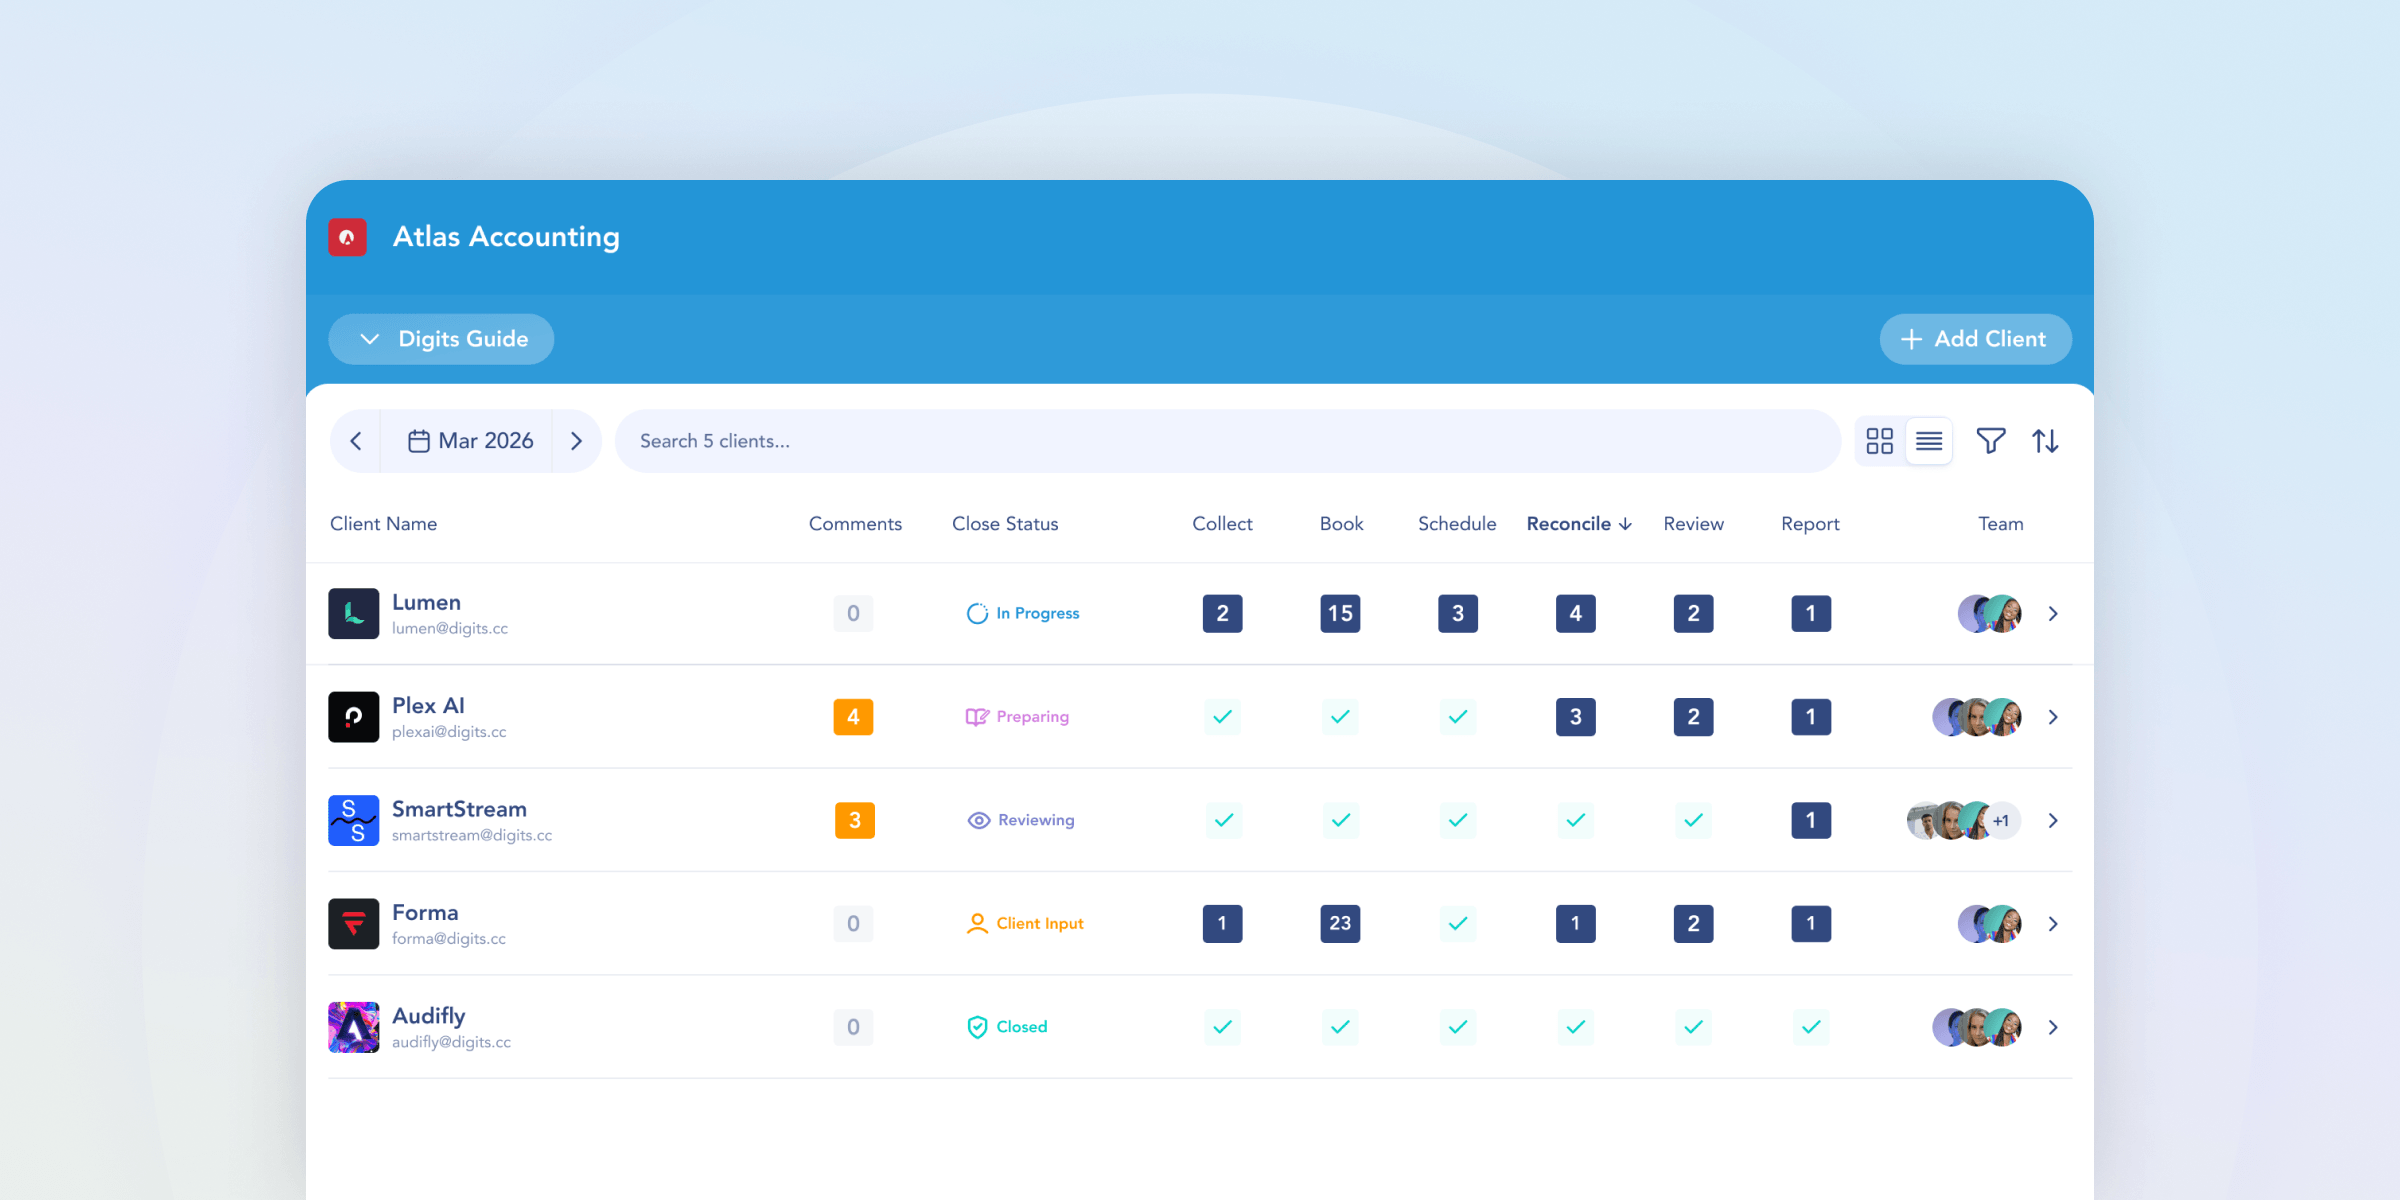2400x1200 pixels.
Task: Switch to list view
Action: pos(1929,441)
